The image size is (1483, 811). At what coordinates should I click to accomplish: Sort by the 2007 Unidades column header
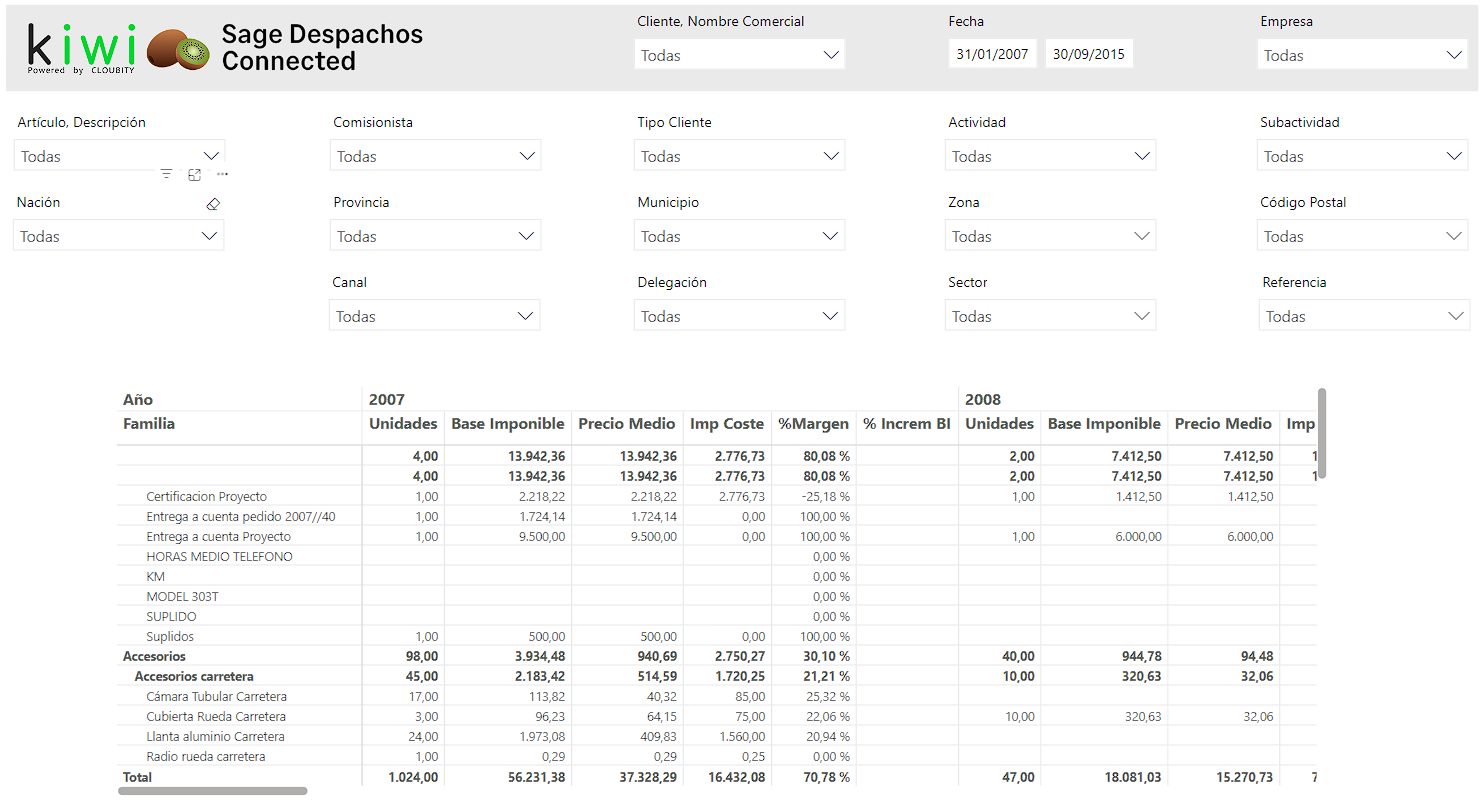click(403, 424)
